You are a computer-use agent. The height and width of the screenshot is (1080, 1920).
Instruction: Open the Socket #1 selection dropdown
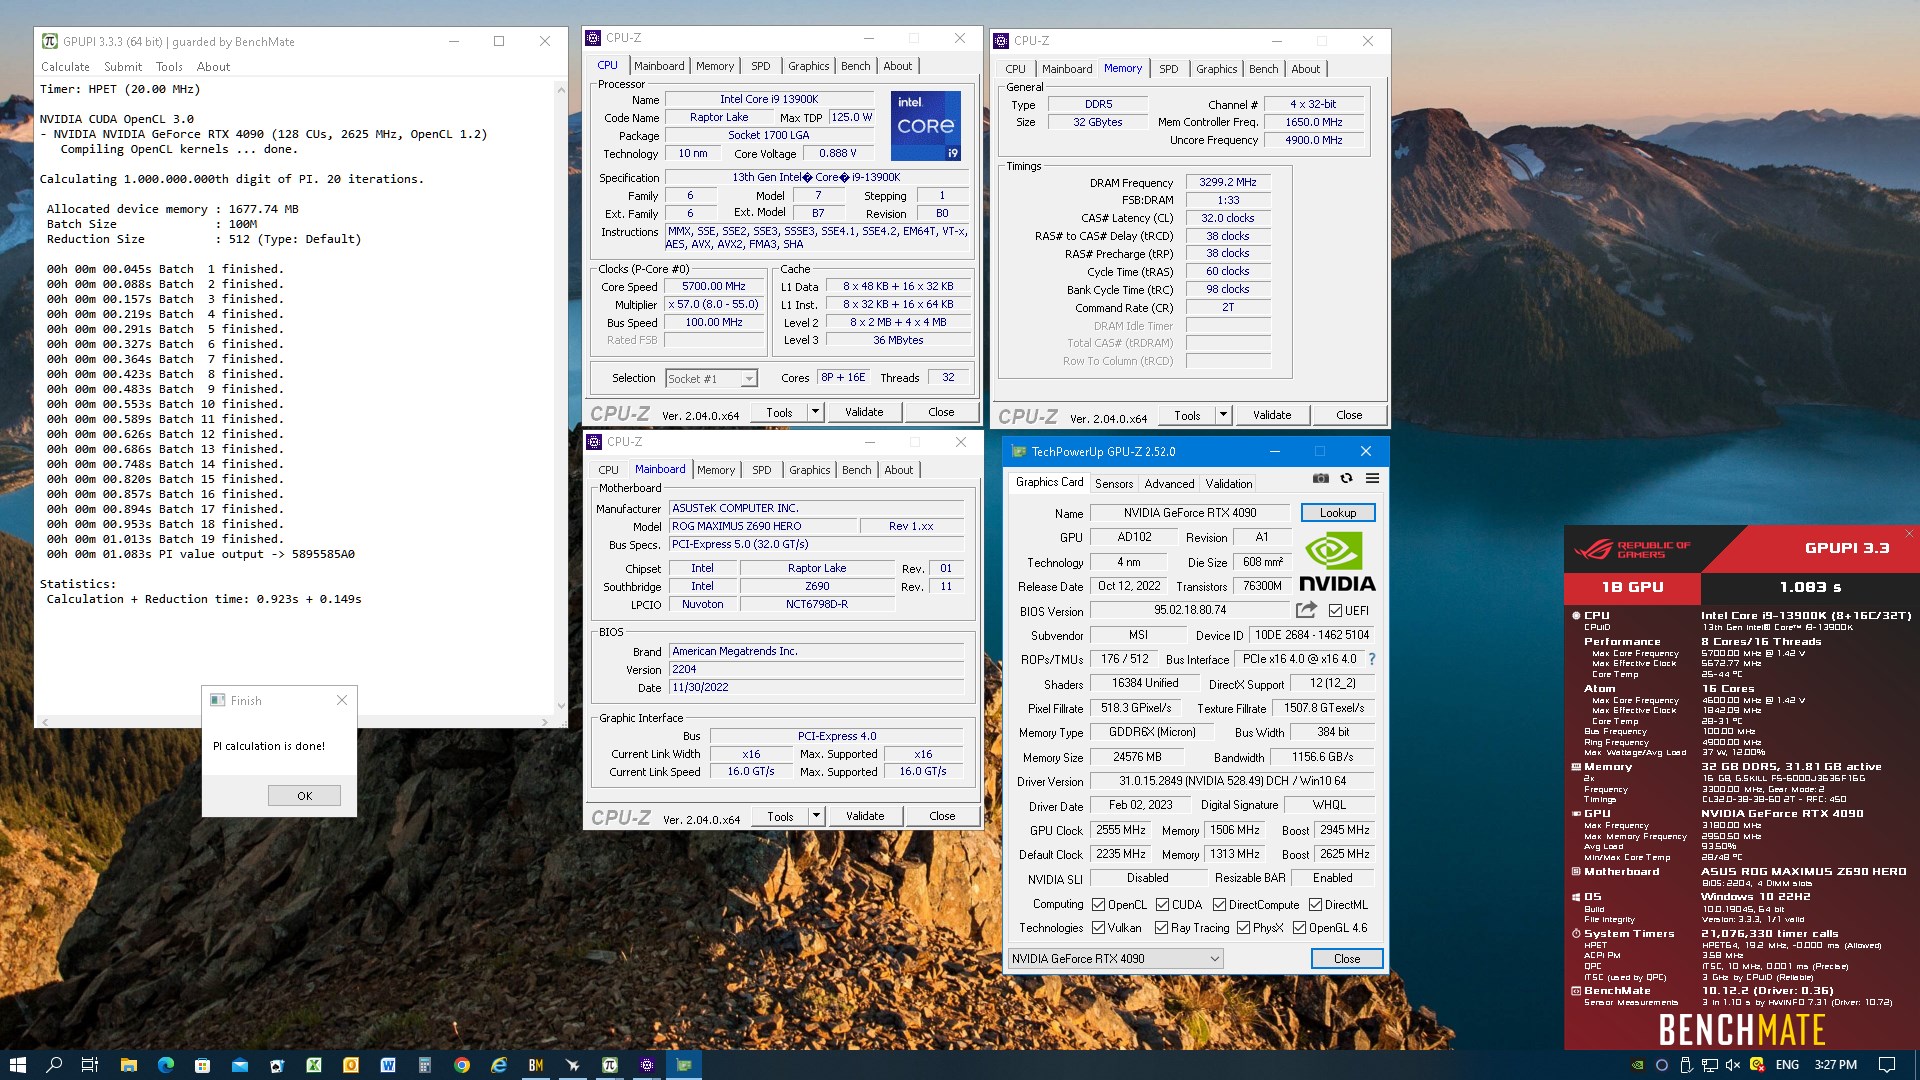[x=711, y=378]
